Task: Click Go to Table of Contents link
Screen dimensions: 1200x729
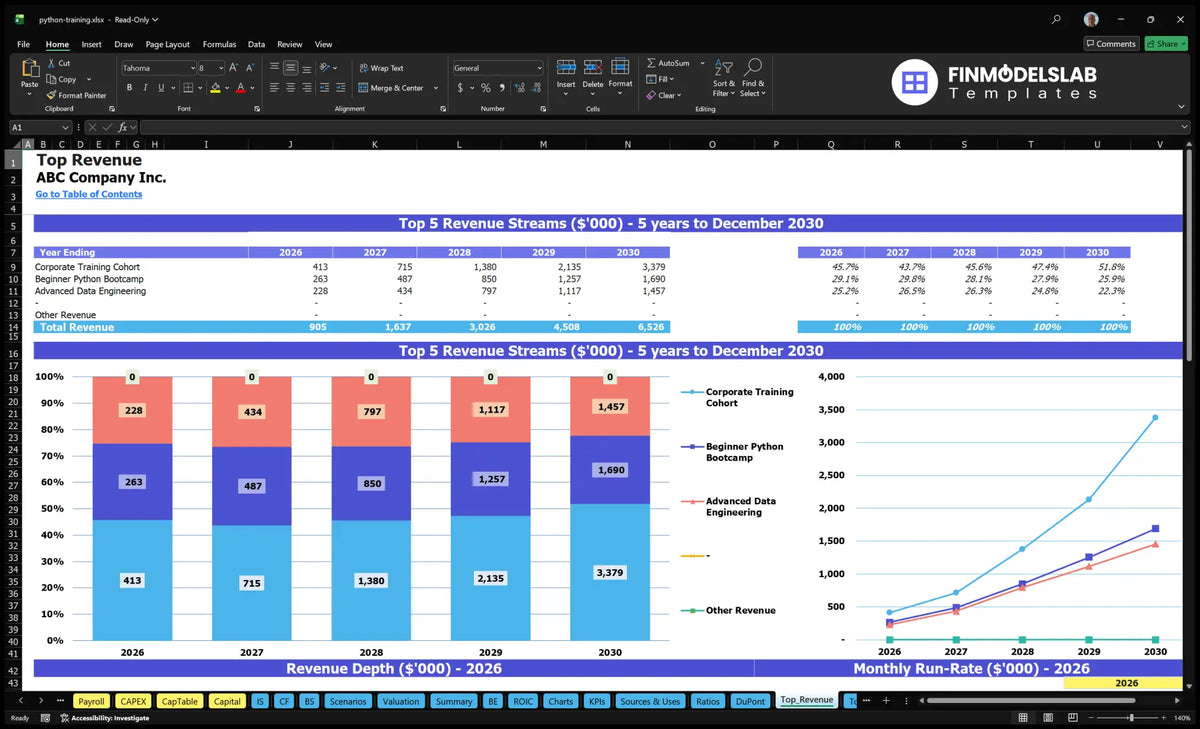Action: [89, 194]
